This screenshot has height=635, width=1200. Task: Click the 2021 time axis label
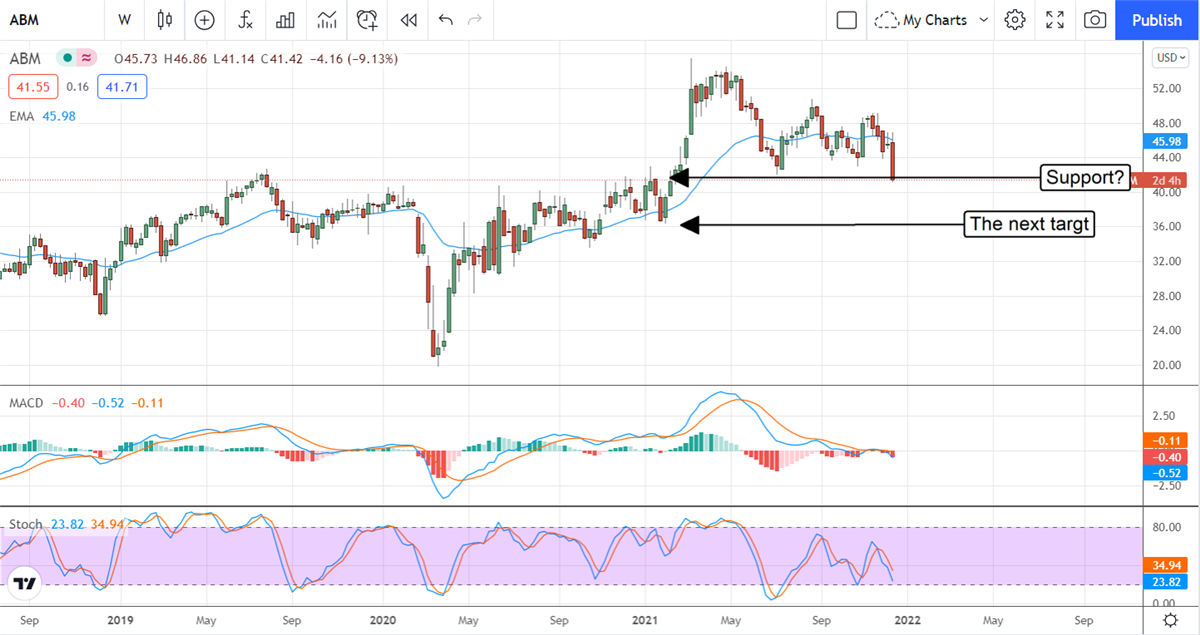(645, 620)
